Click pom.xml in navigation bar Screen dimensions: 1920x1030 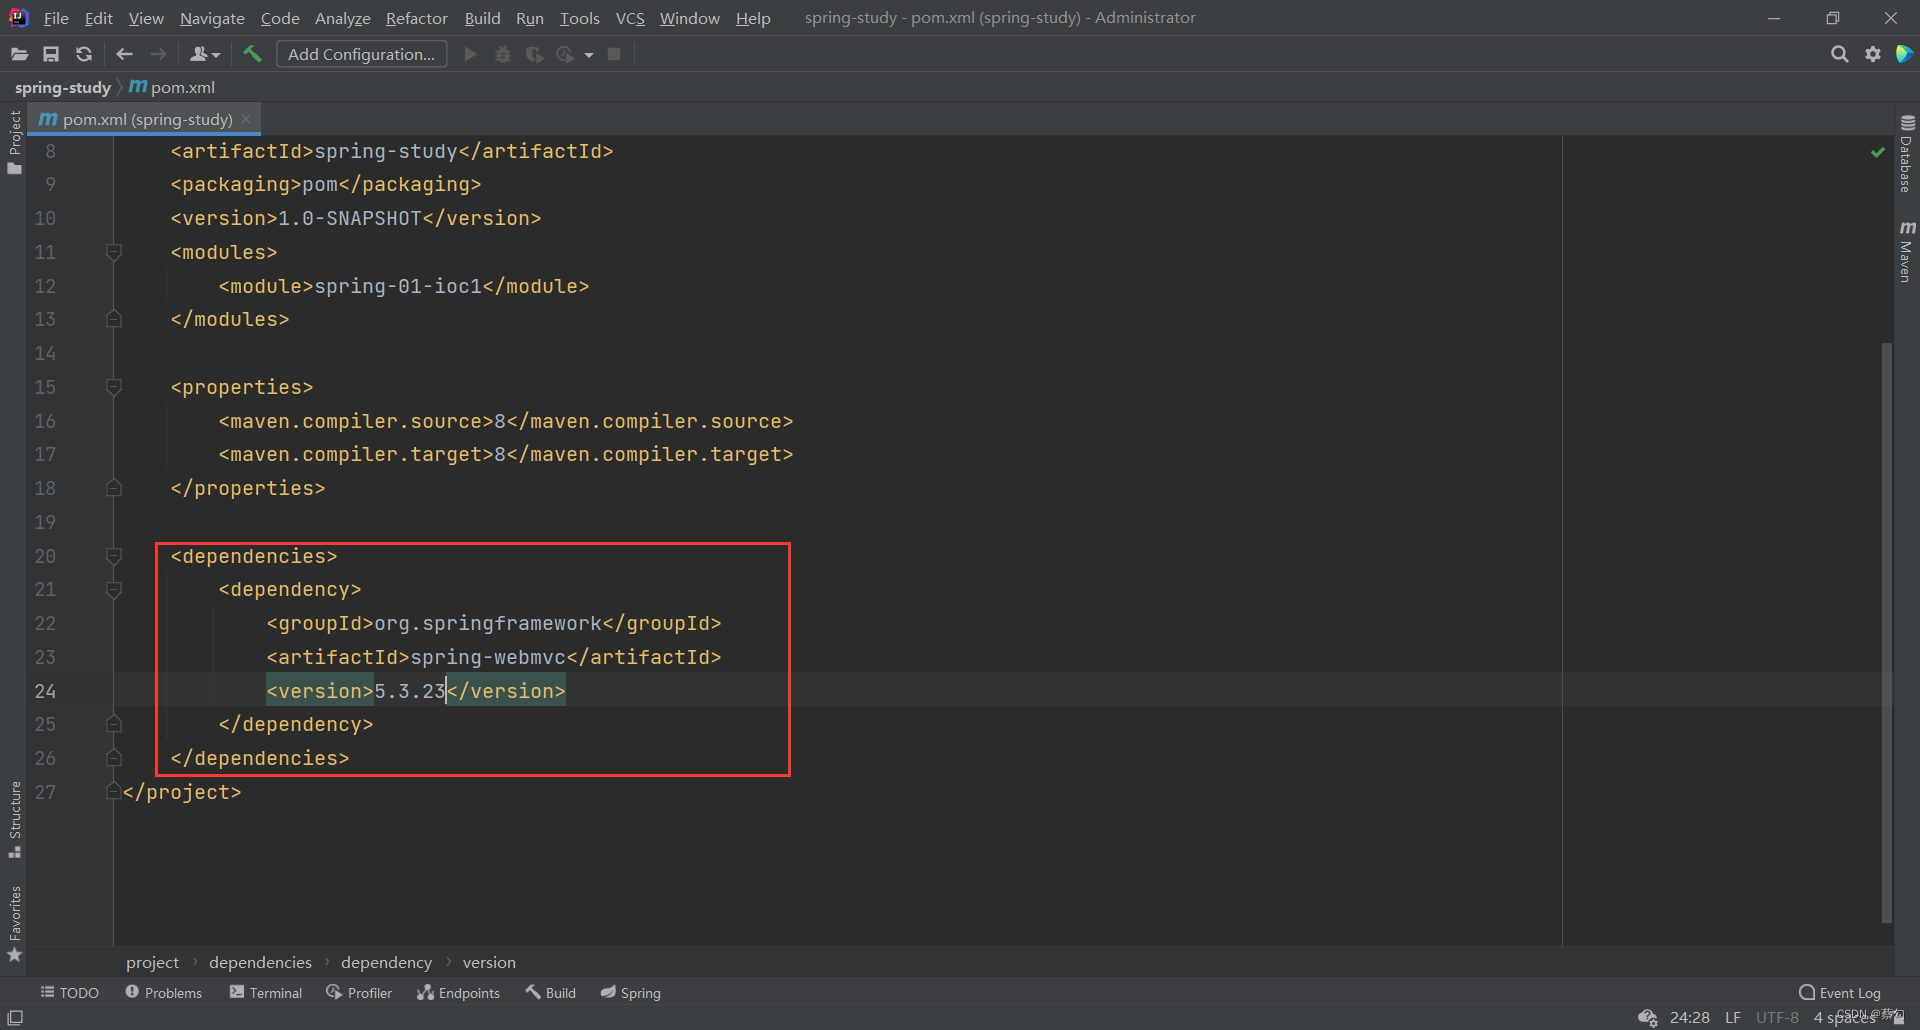click(x=172, y=87)
